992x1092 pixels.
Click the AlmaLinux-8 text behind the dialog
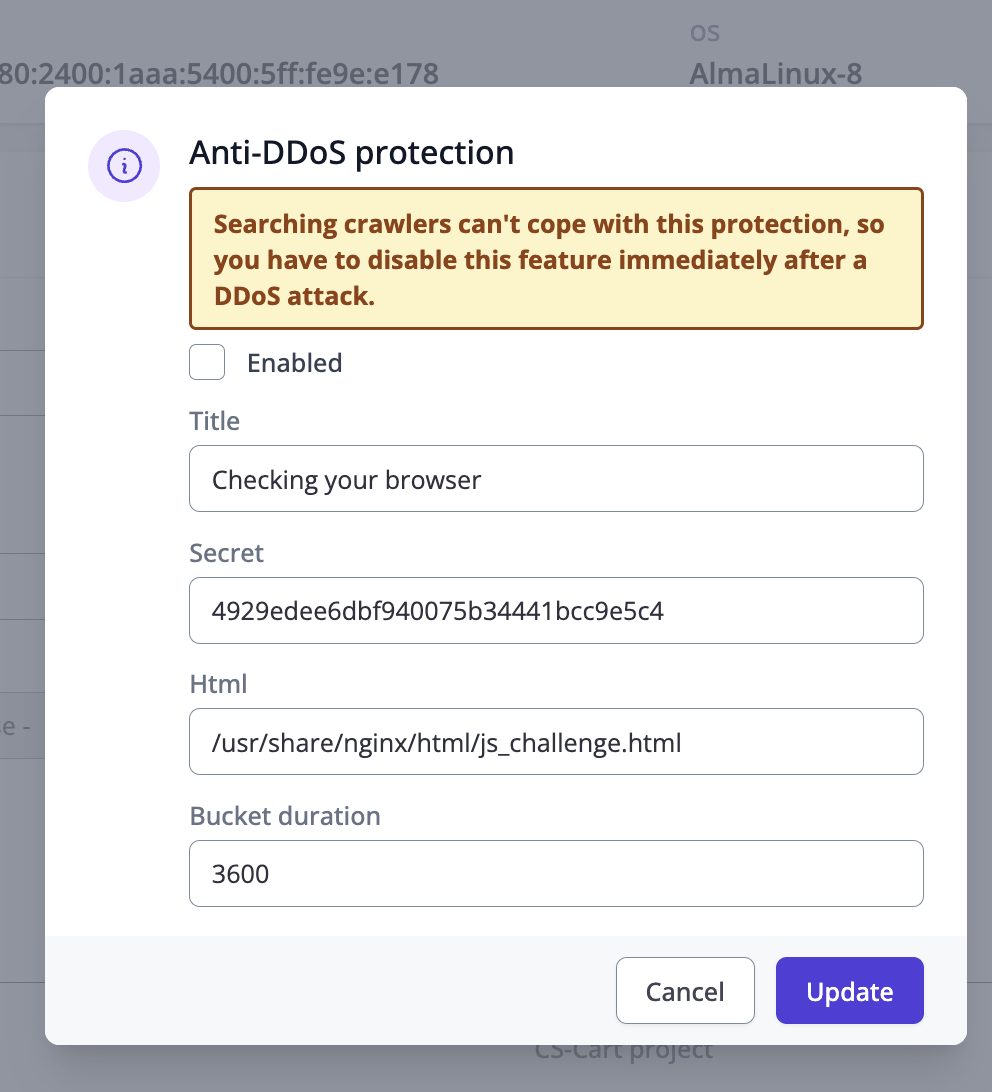tap(775, 73)
